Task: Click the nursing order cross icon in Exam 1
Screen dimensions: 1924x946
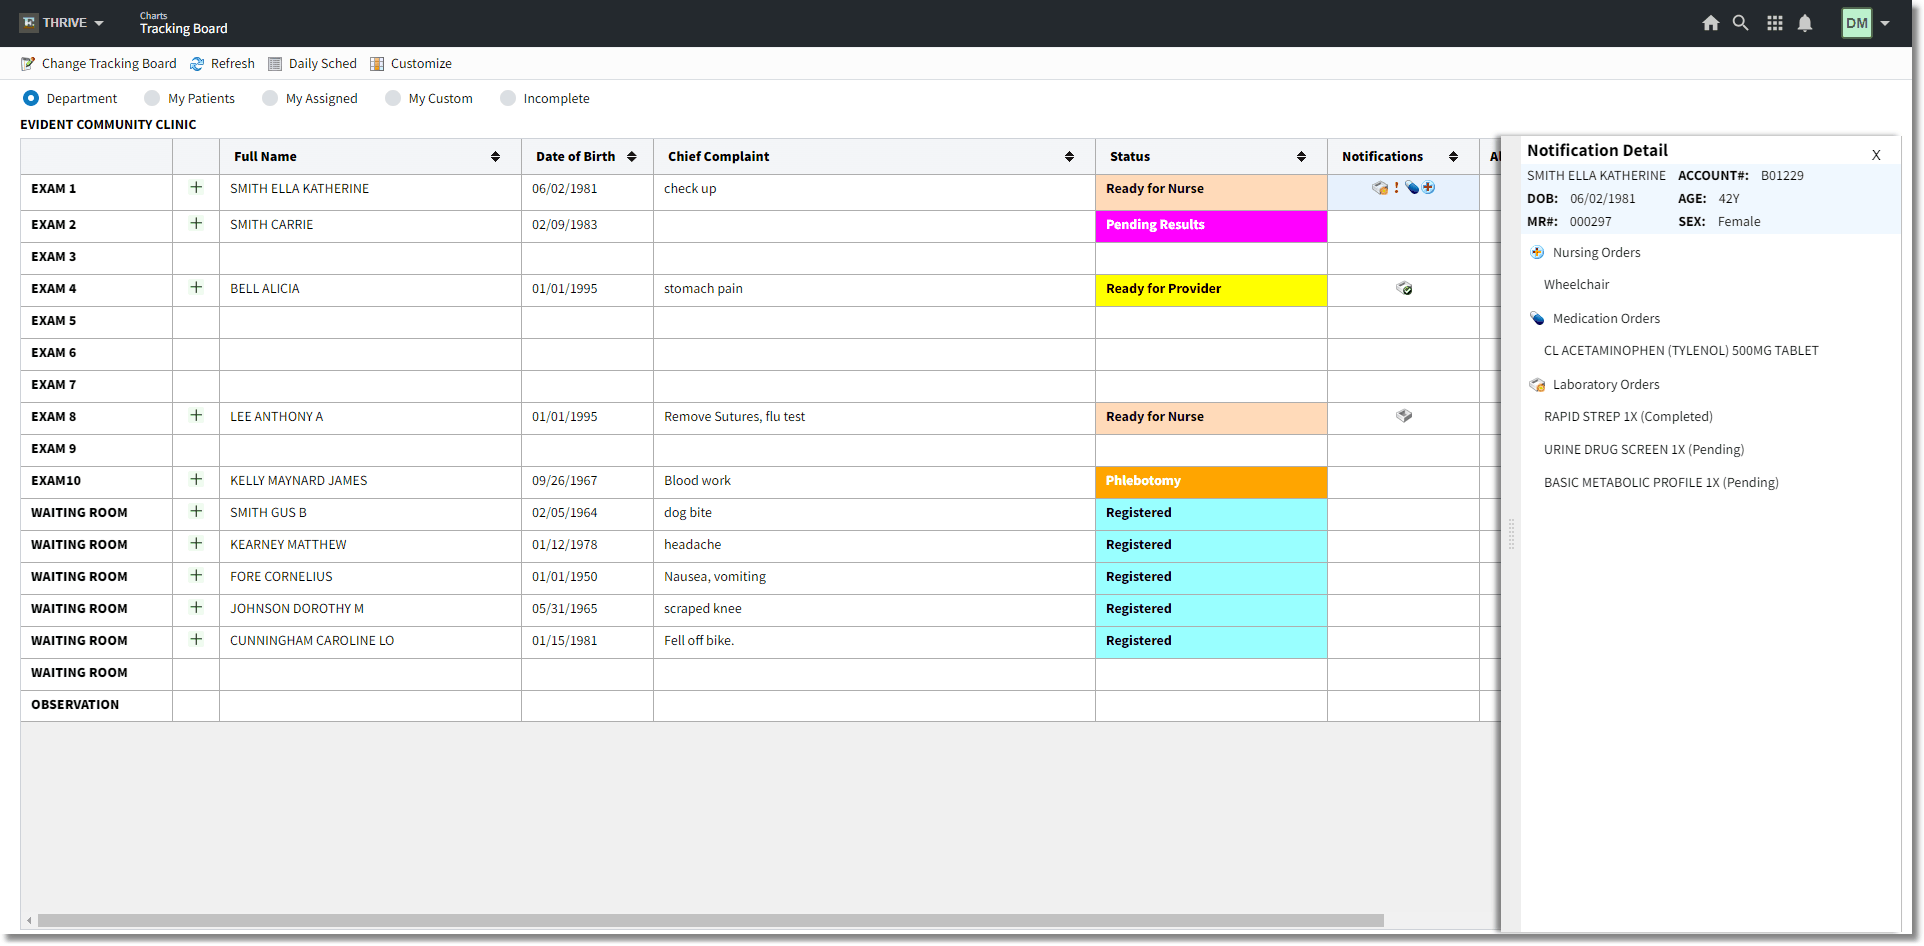Action: (1428, 187)
